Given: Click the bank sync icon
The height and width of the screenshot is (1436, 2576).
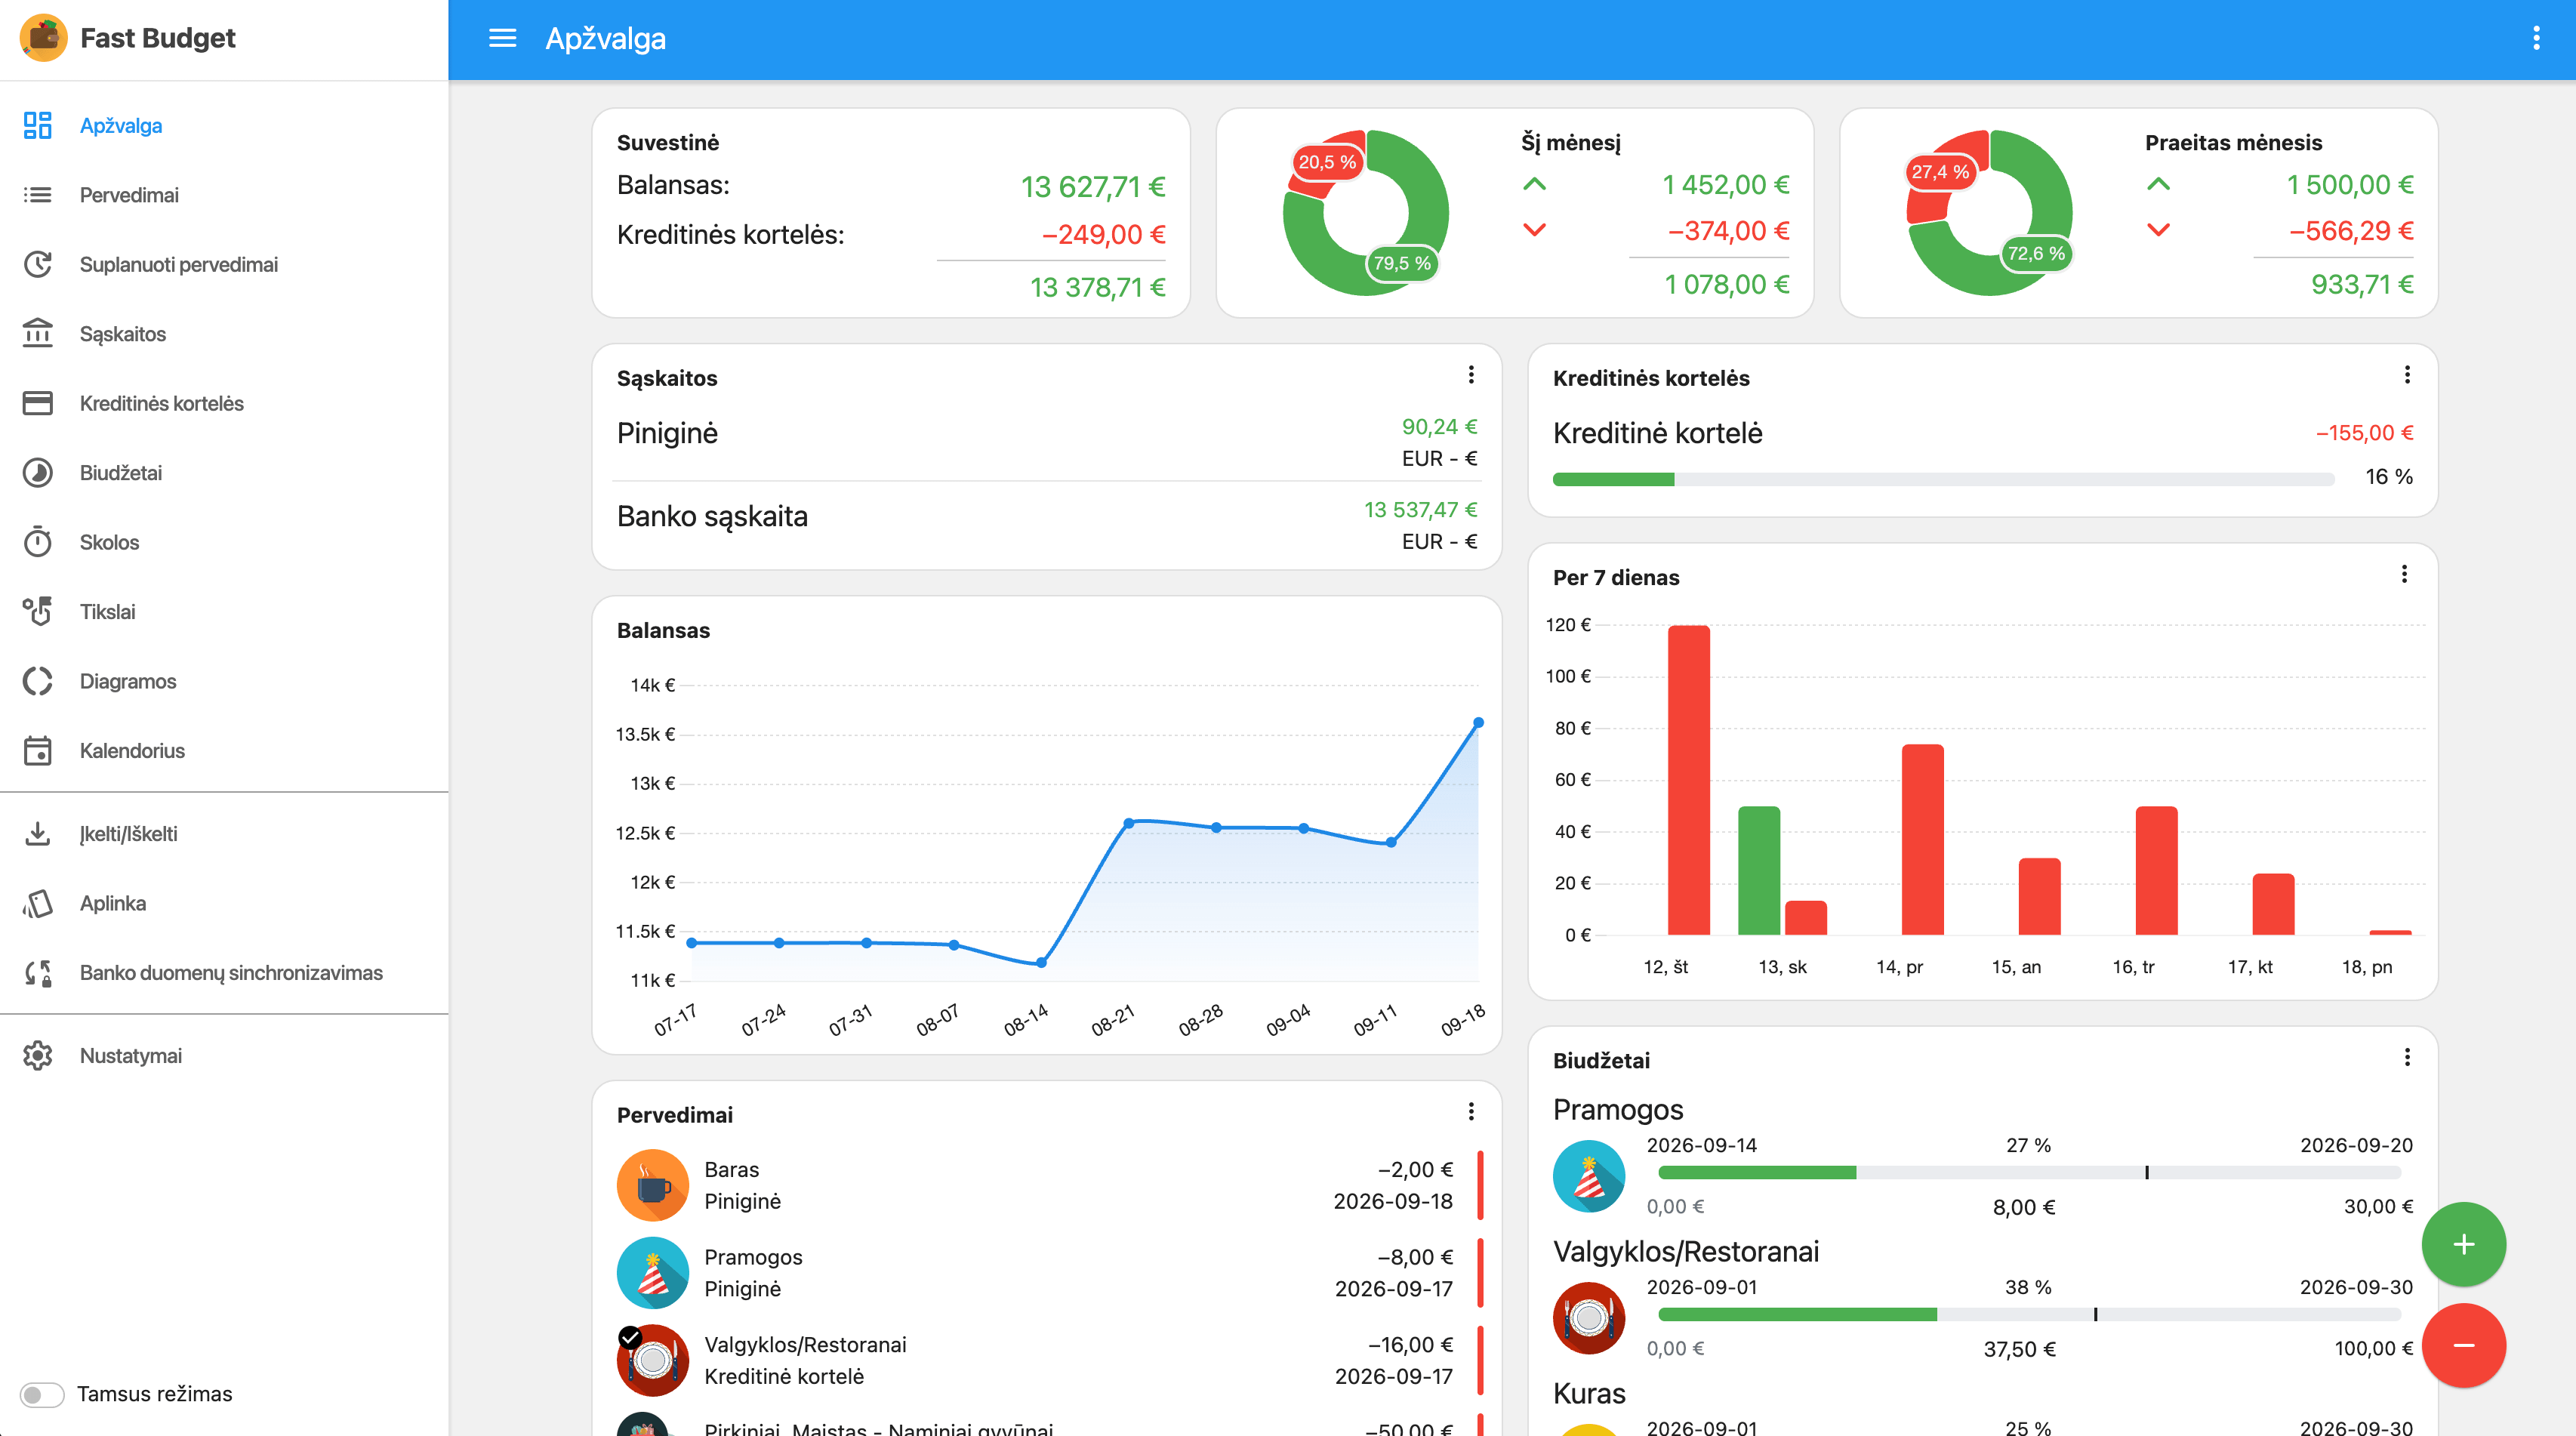Looking at the screenshot, I should tap(38, 972).
